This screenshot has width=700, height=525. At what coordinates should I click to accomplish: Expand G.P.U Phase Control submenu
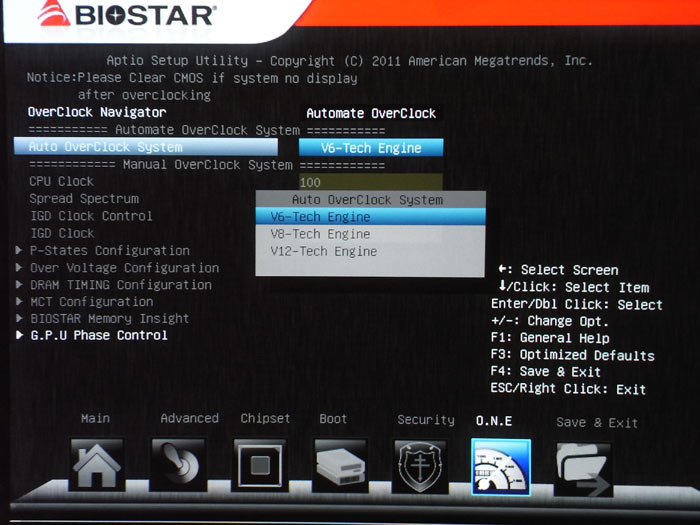[99, 335]
